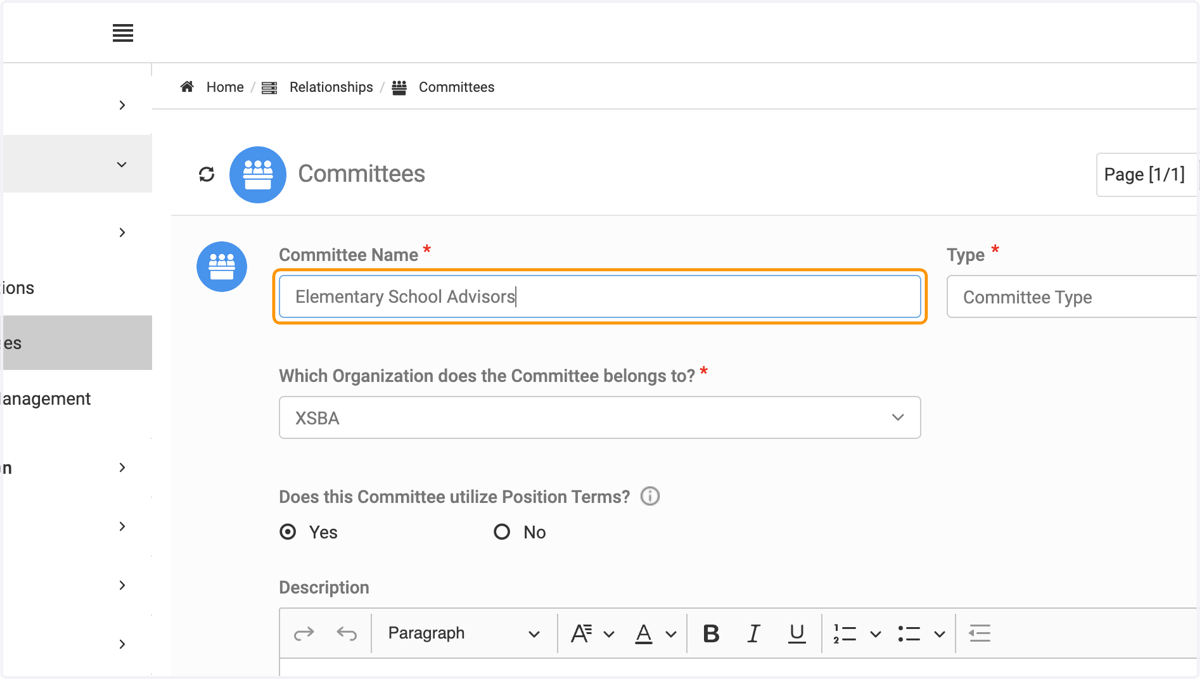Screen dimensions: 1200x679
Task: Click in the Committee Name field
Action: 600,297
